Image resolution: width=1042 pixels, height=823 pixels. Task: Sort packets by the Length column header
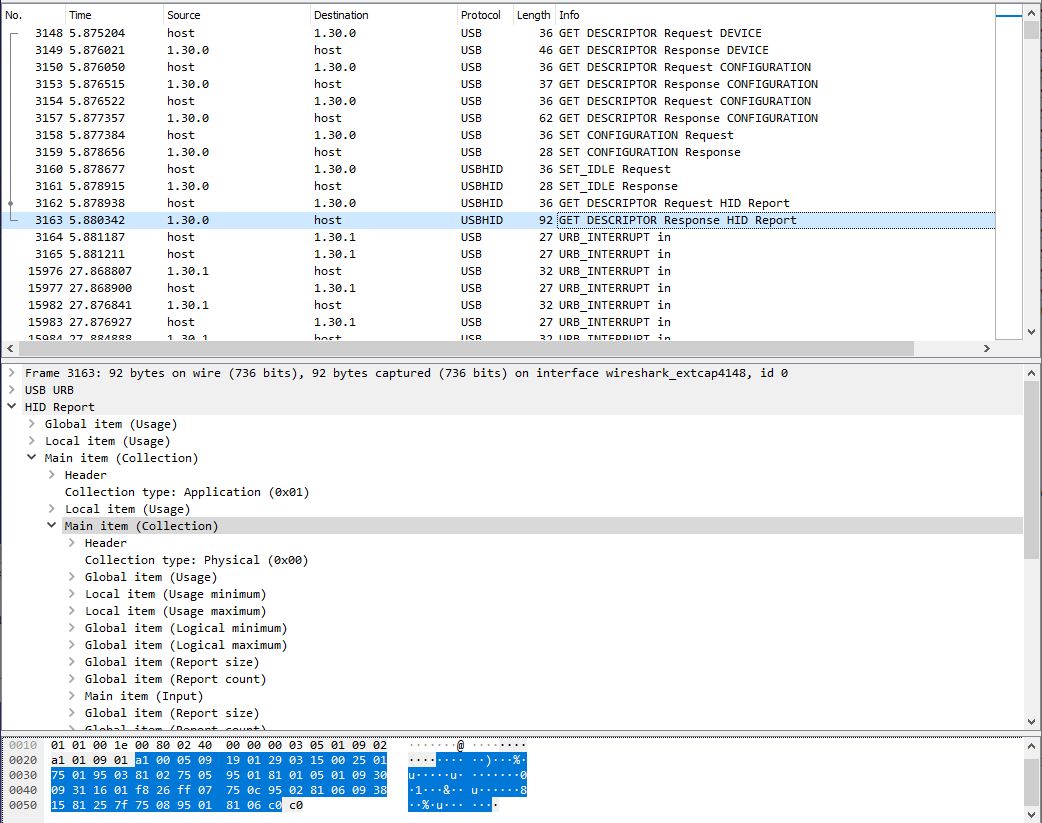point(534,15)
